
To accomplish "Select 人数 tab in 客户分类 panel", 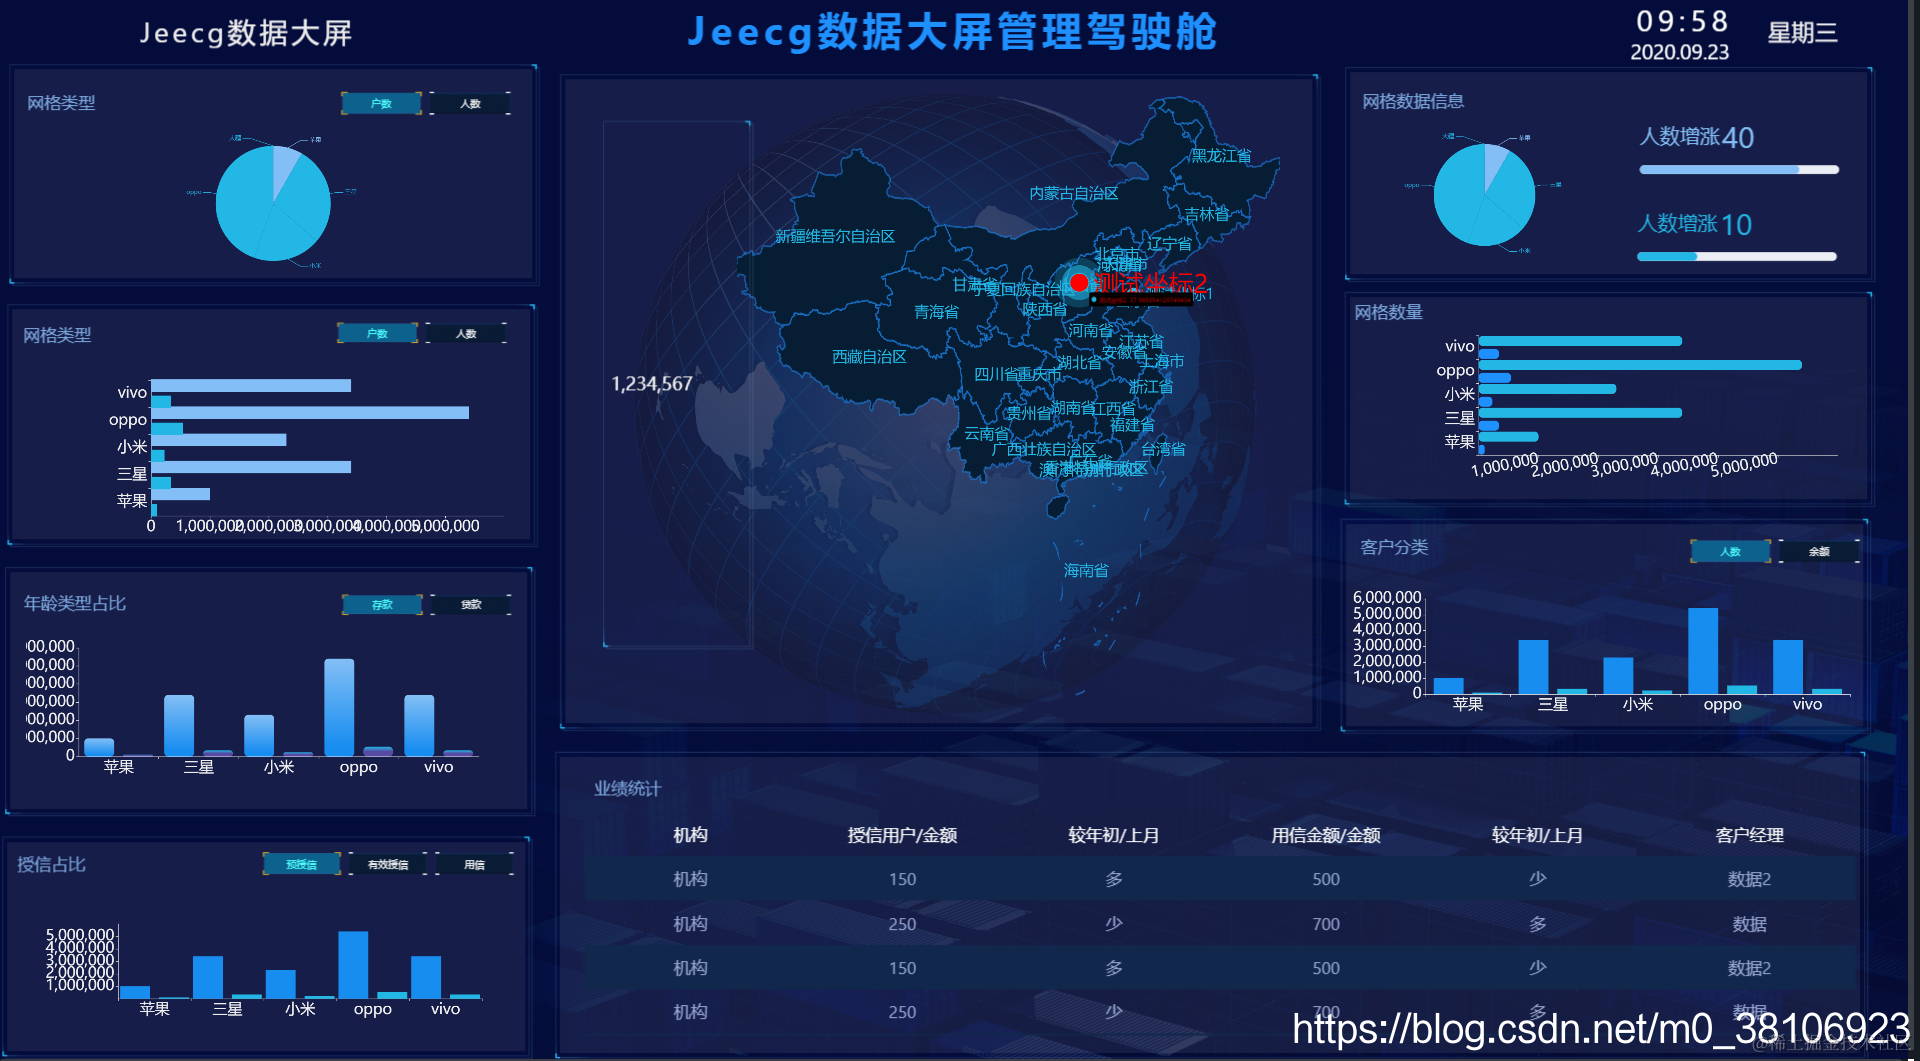I will pyautogui.click(x=1730, y=551).
